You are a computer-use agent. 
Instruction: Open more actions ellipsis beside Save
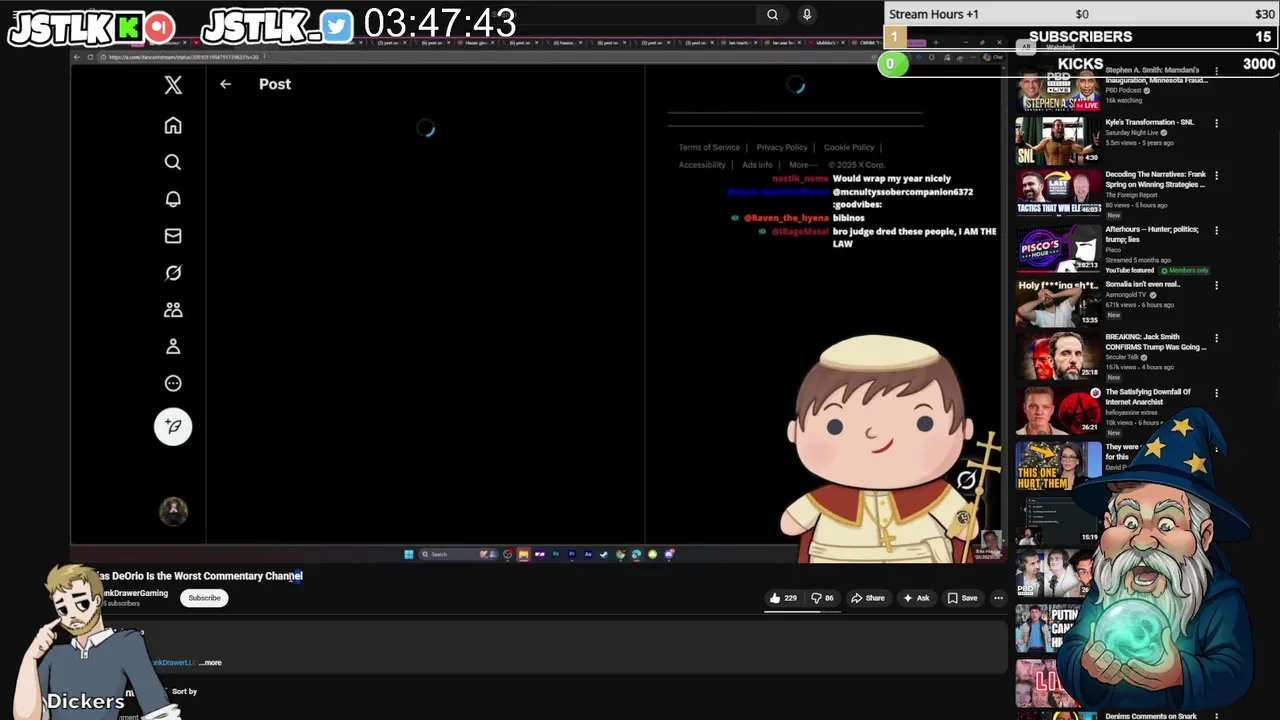coord(998,598)
